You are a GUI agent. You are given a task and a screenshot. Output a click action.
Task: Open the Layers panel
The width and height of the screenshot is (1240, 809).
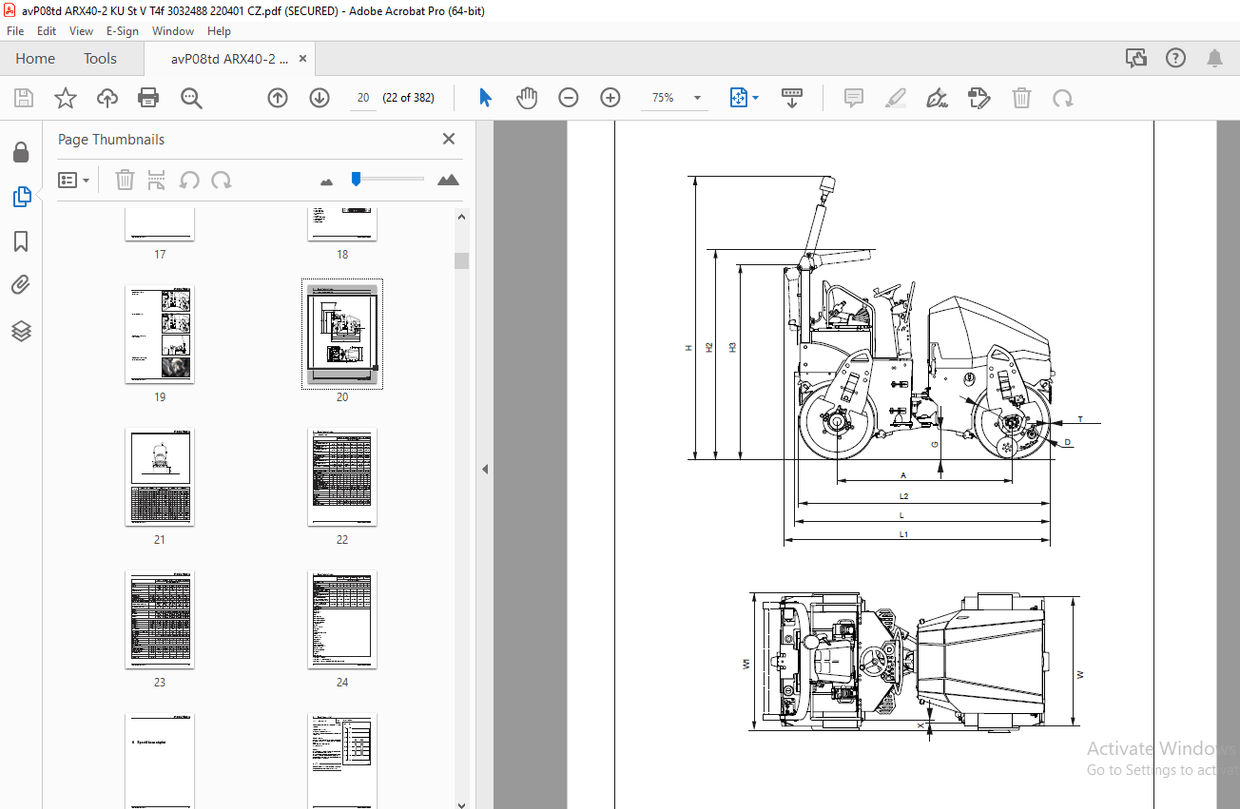click(22, 331)
